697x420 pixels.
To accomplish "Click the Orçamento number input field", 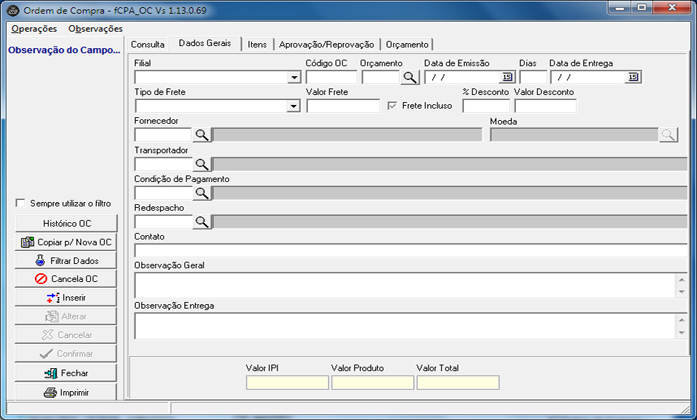I will [381, 77].
